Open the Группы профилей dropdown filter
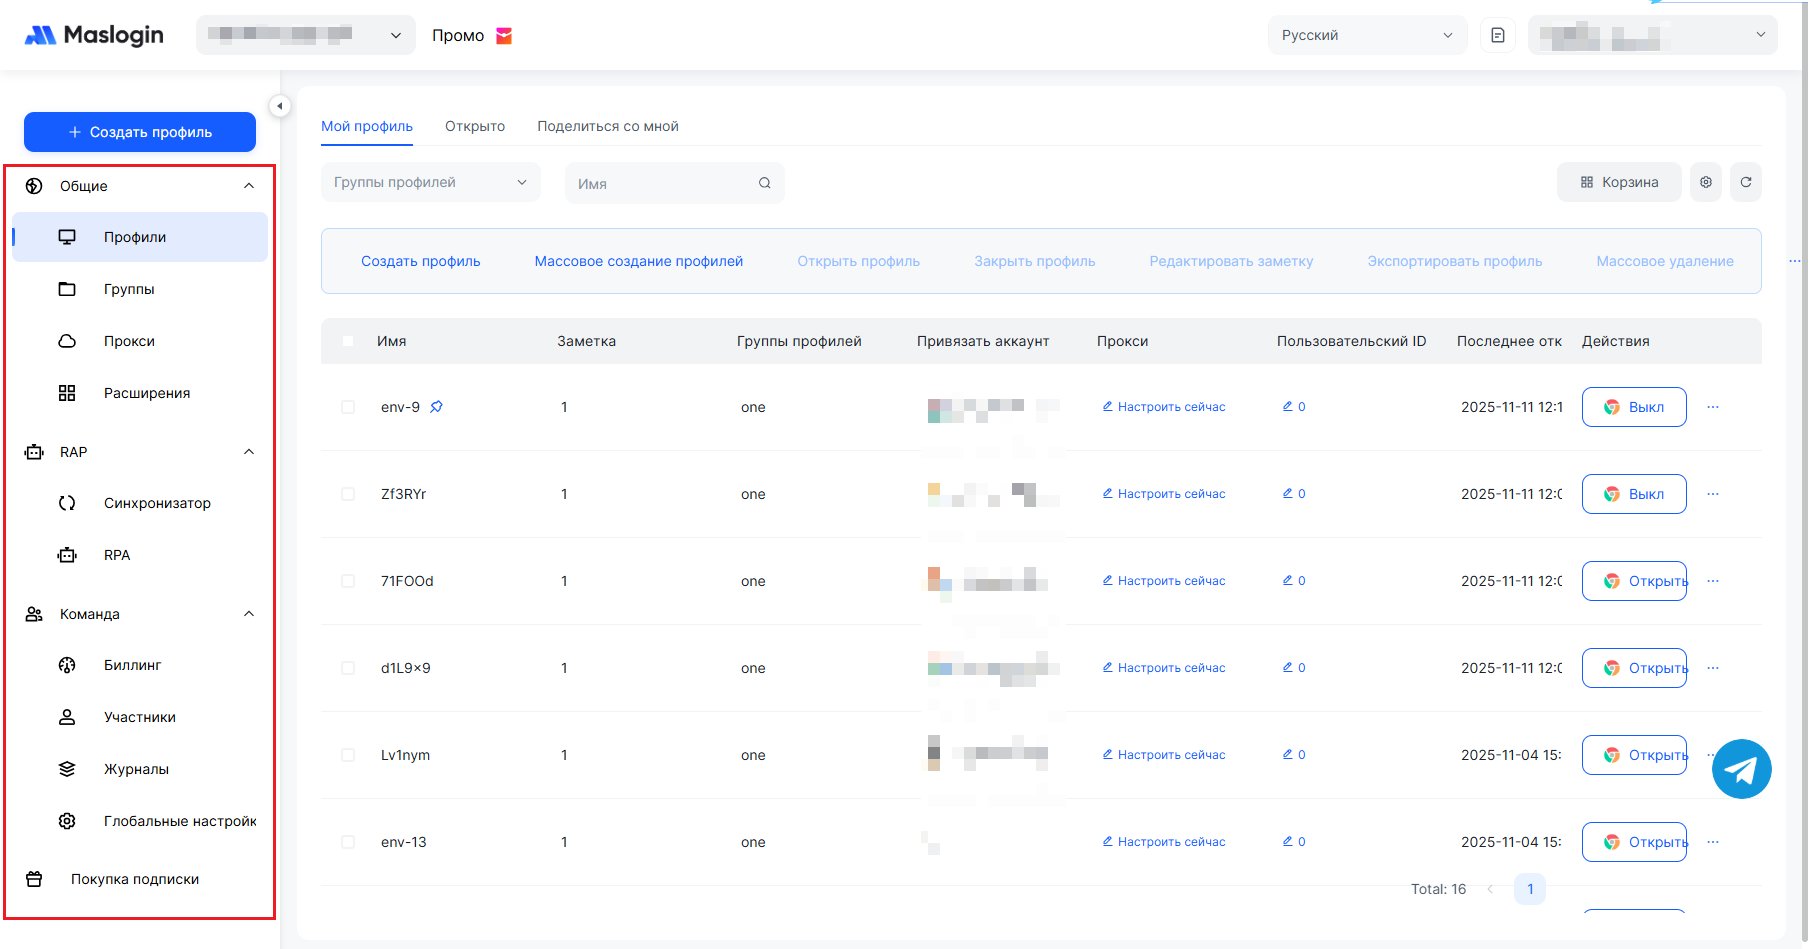Screen dimensions: 1808x949 click(430, 182)
